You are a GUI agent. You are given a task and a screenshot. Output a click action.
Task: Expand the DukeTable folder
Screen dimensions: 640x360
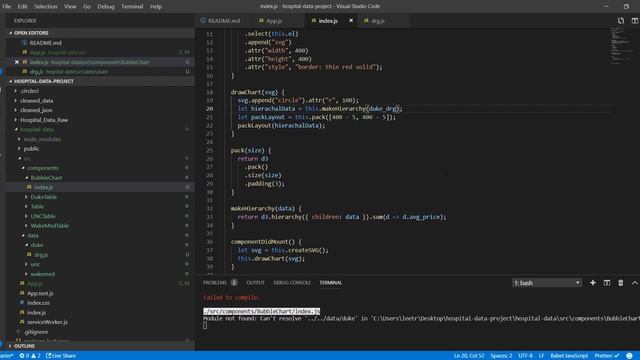(x=44, y=197)
